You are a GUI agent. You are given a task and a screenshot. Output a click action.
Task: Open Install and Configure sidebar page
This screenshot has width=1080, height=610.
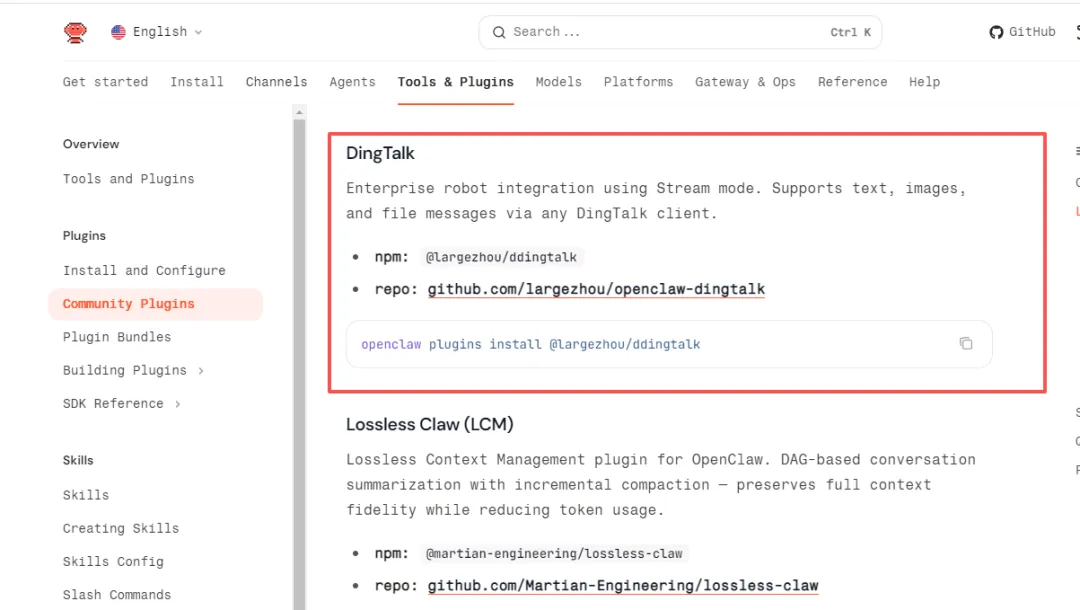(144, 271)
